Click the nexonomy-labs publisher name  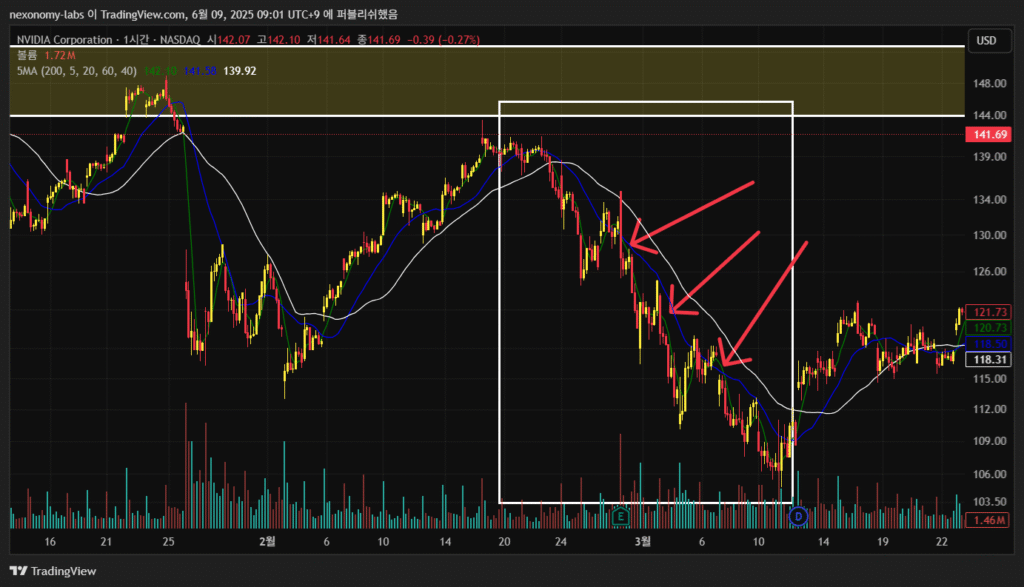[x=50, y=14]
